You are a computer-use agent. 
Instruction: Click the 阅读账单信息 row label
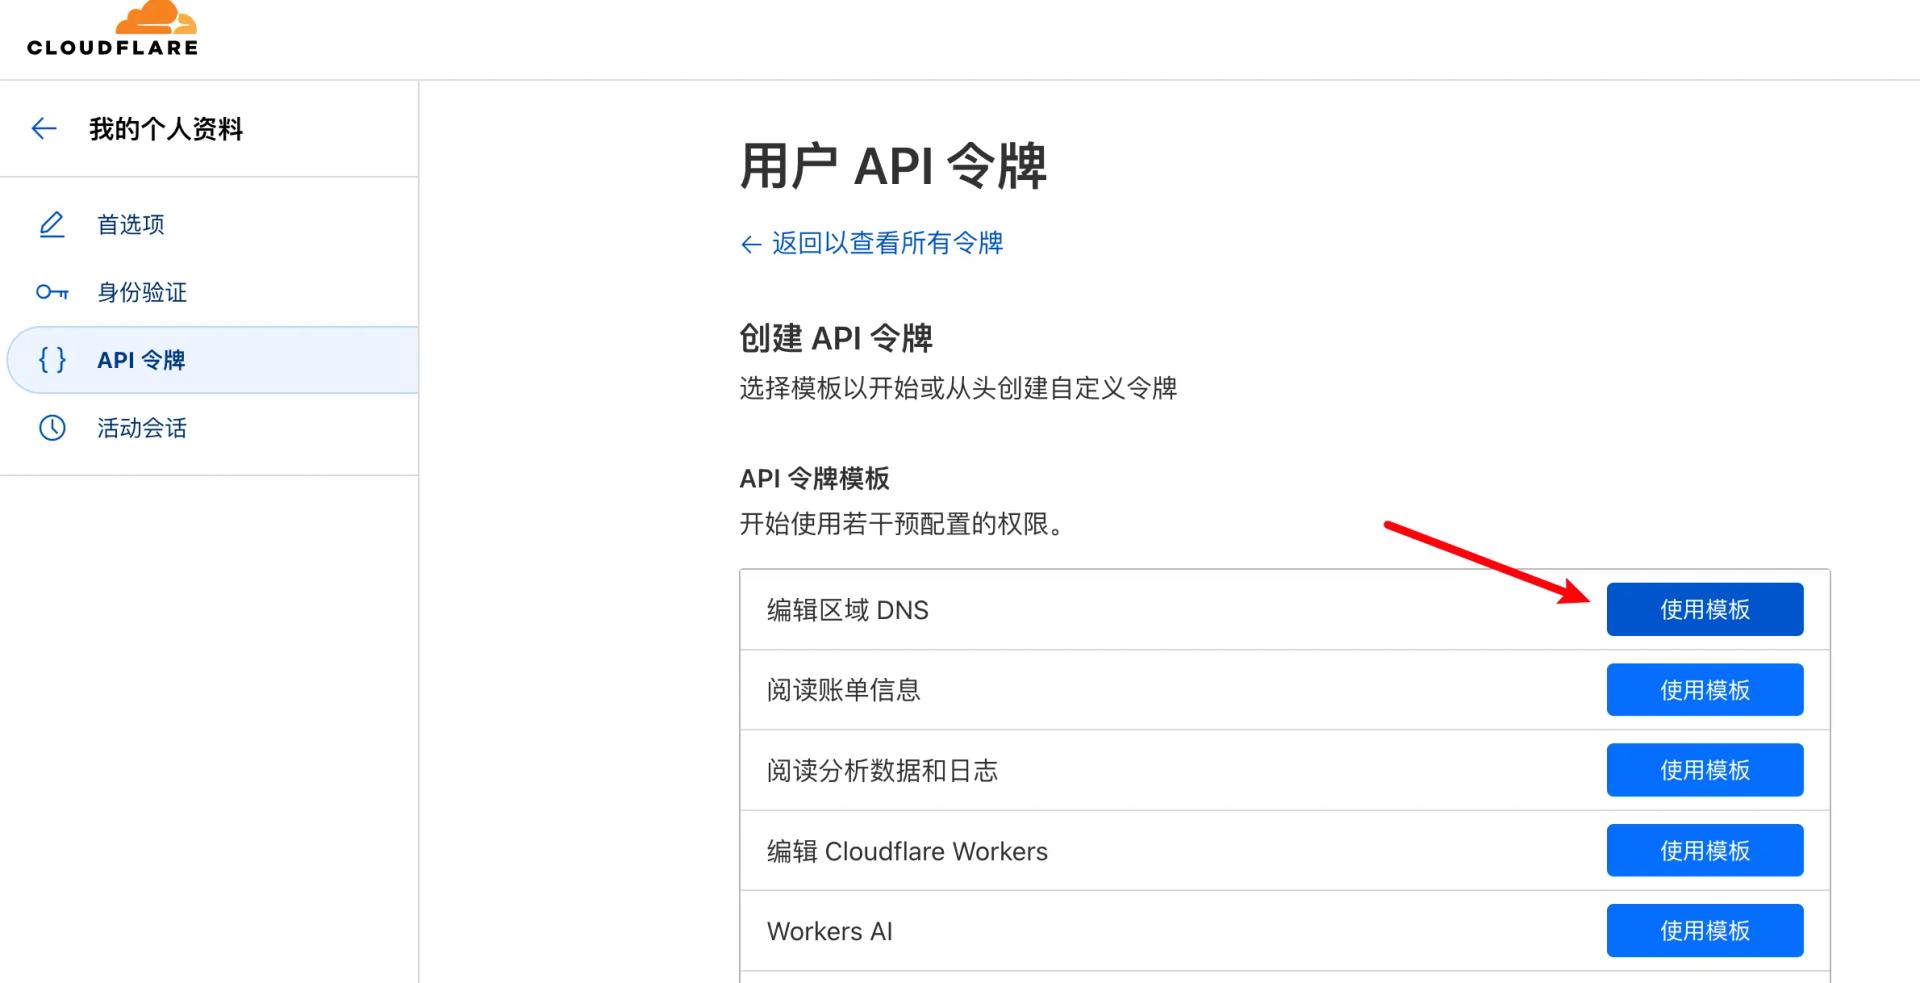tap(844, 690)
